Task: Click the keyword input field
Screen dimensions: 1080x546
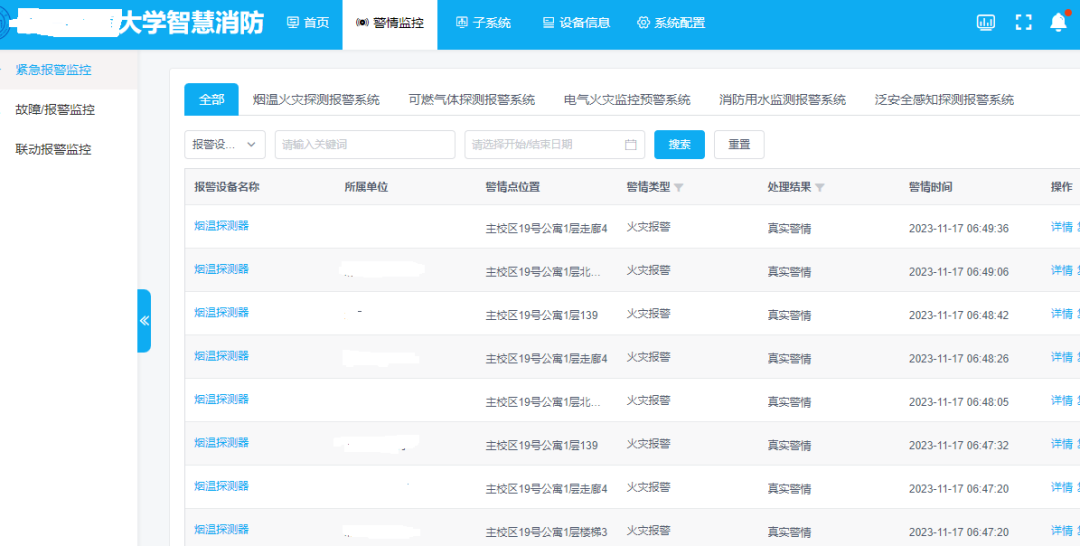Action: click(x=364, y=145)
